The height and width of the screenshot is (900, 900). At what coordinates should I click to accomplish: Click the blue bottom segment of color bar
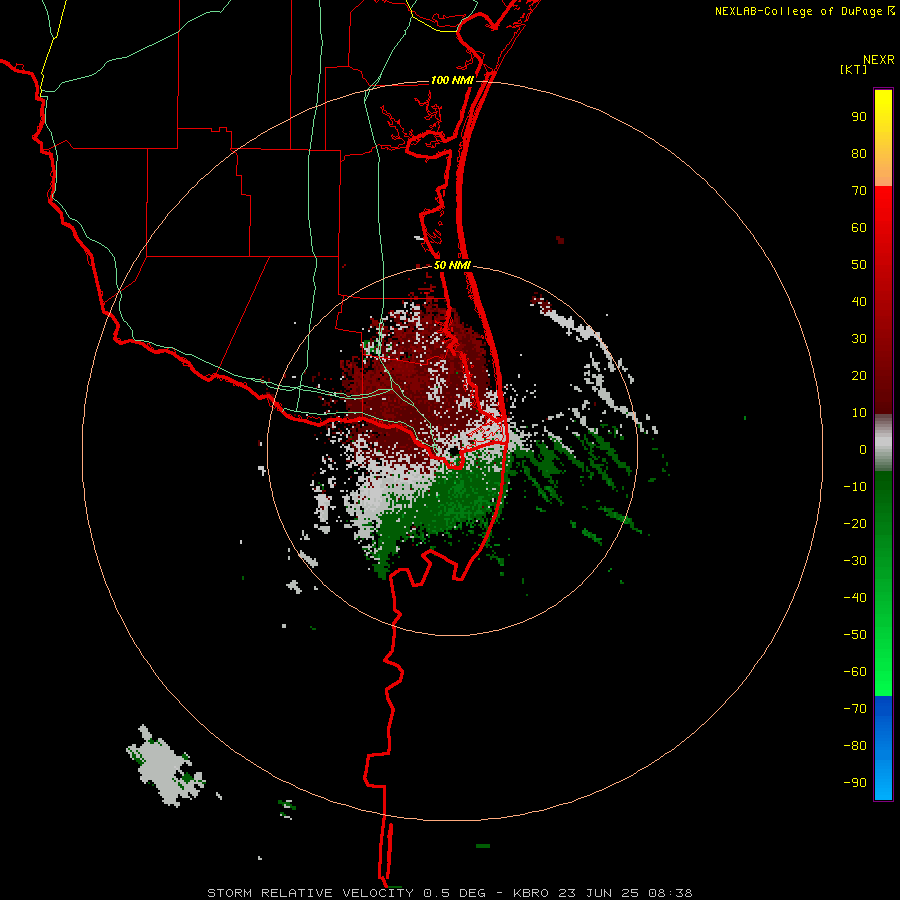[x=883, y=748]
